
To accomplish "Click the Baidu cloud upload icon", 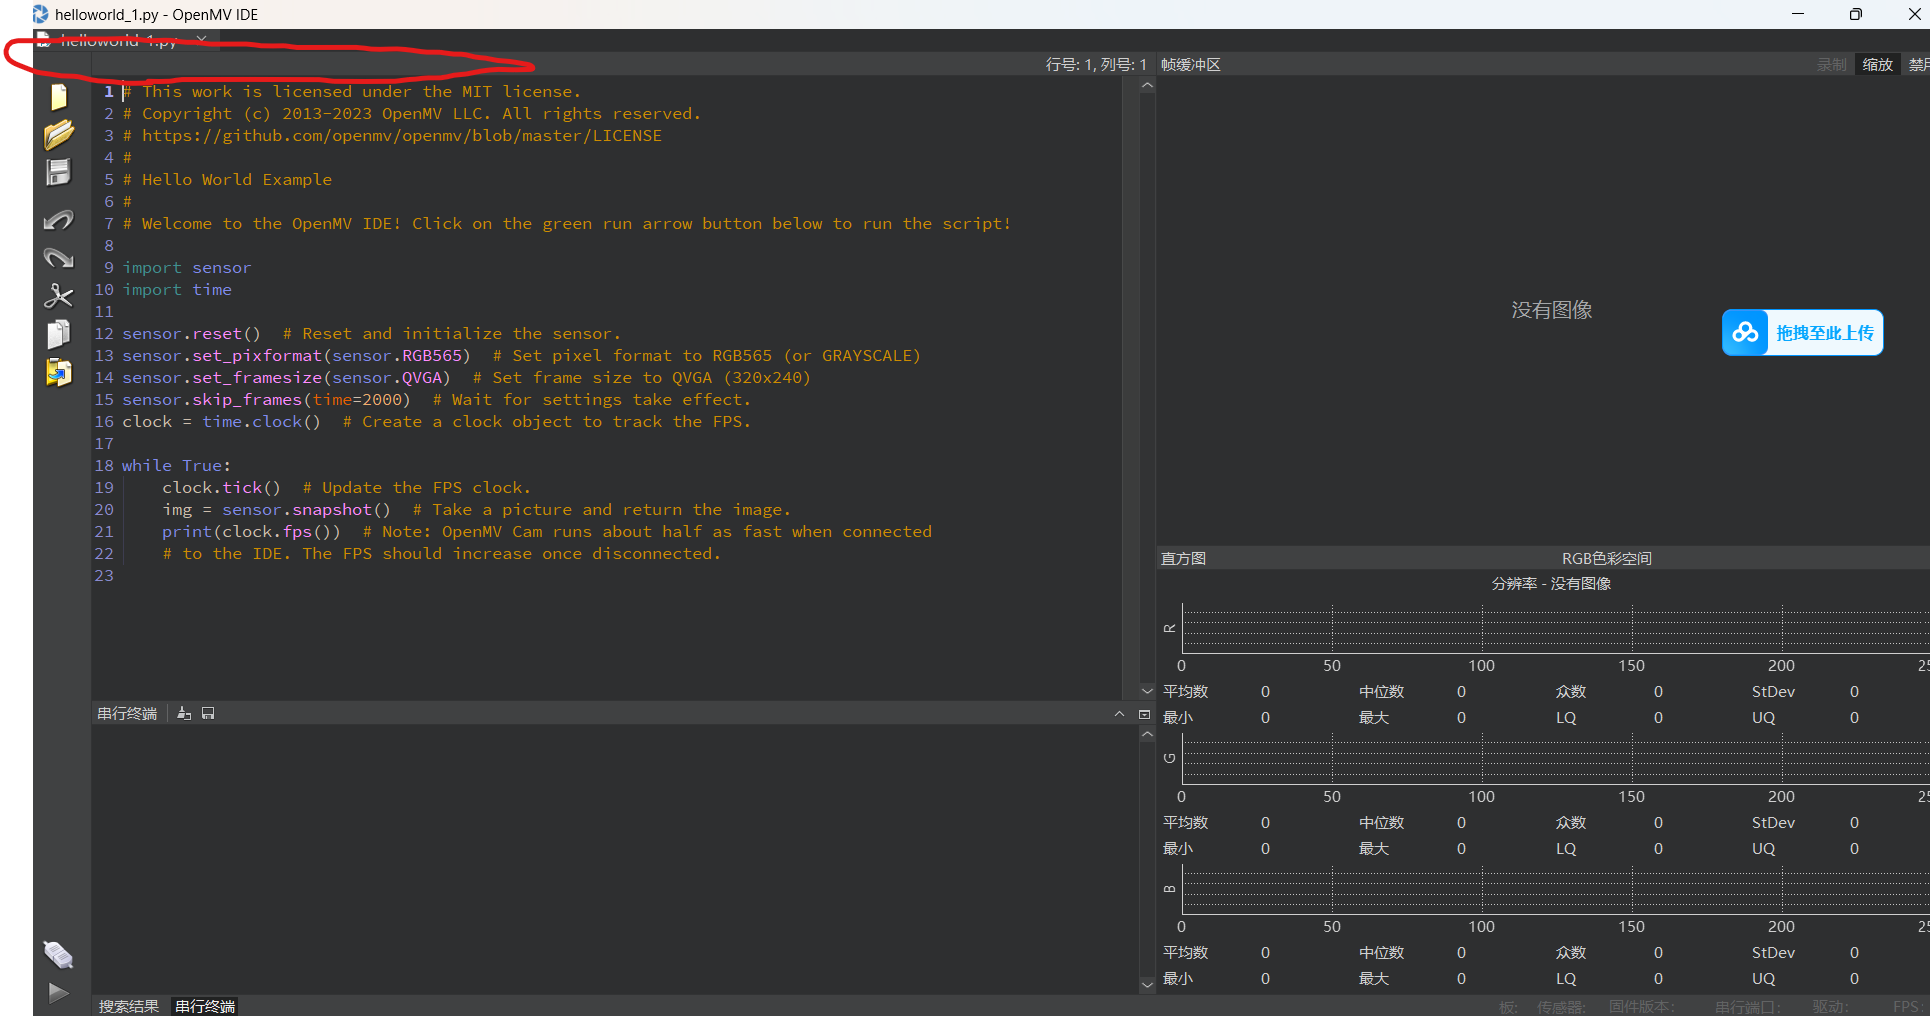I will point(1746,333).
